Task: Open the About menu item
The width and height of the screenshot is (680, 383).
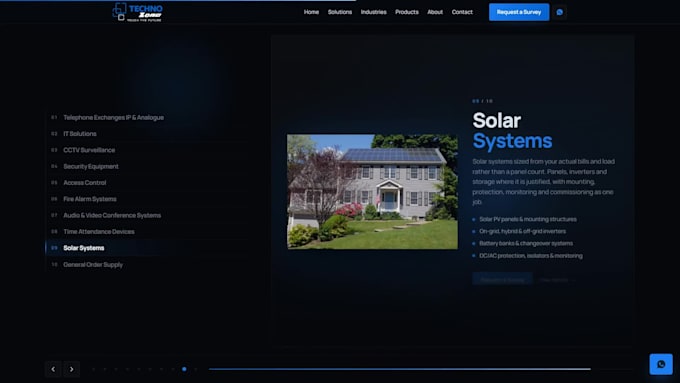Action: pyautogui.click(x=435, y=12)
